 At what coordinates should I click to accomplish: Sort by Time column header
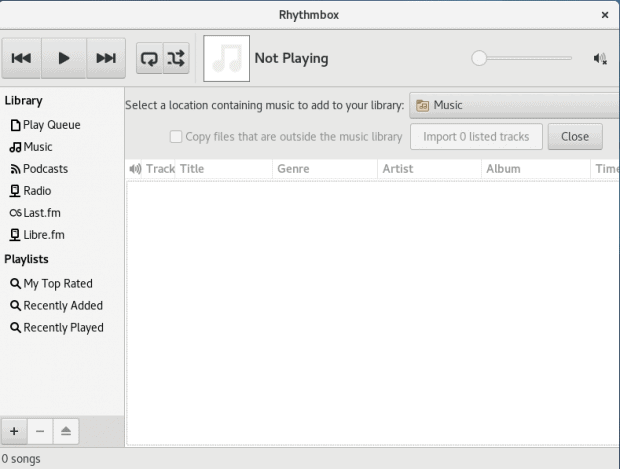pyautogui.click(x=606, y=169)
